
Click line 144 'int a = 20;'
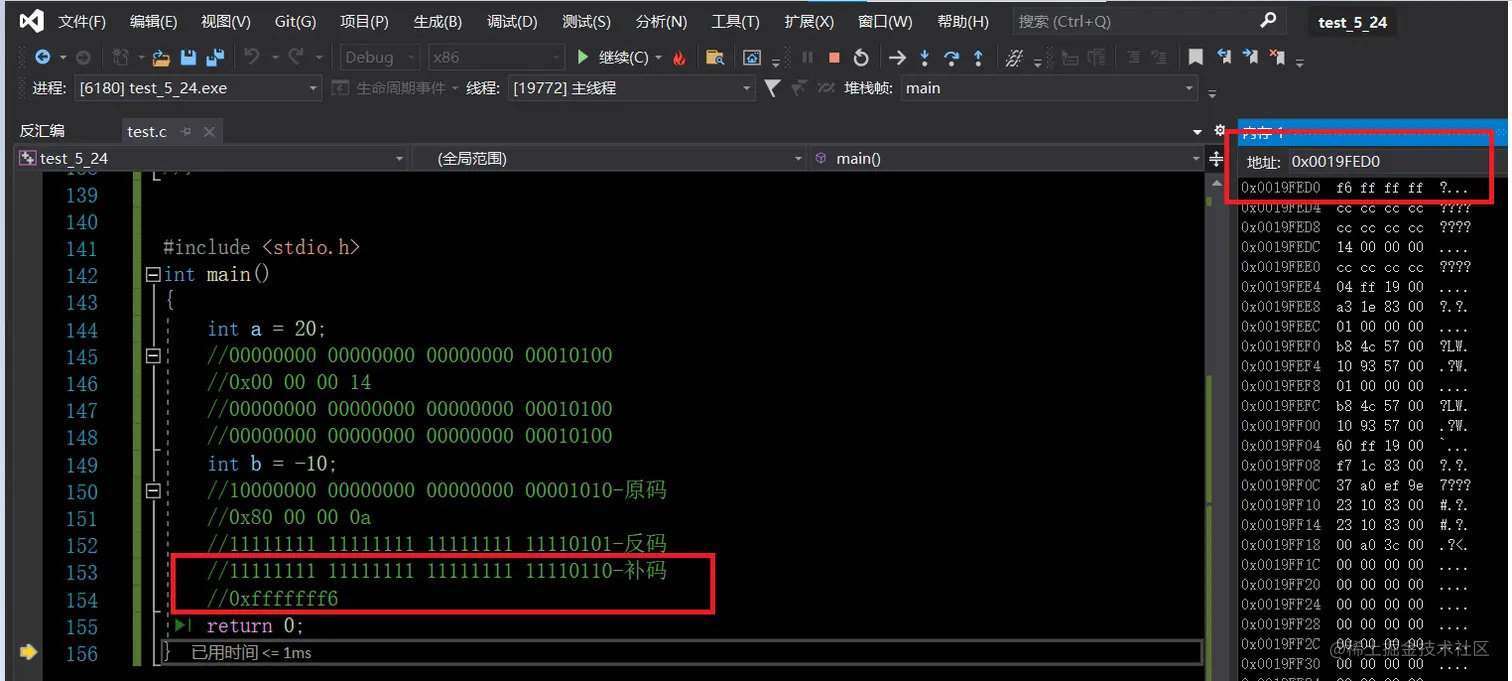pos(267,329)
